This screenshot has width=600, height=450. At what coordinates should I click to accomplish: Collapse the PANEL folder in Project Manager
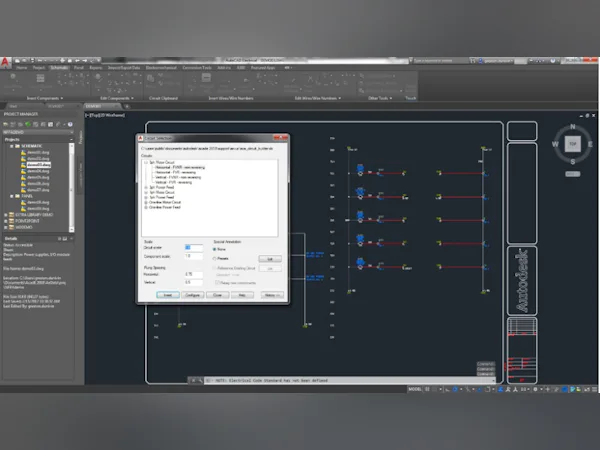[x=11, y=196]
